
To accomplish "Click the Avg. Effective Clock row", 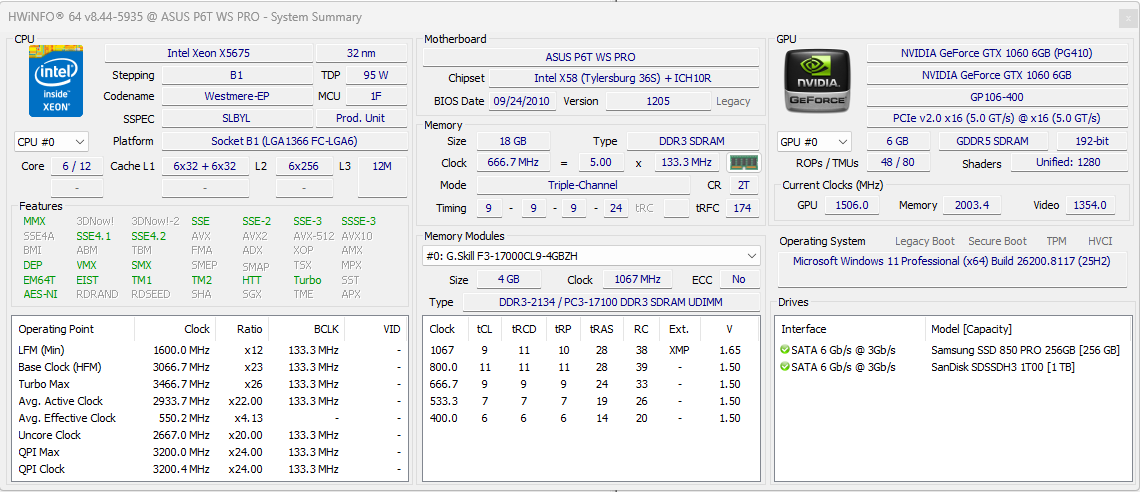I will click(x=209, y=418).
